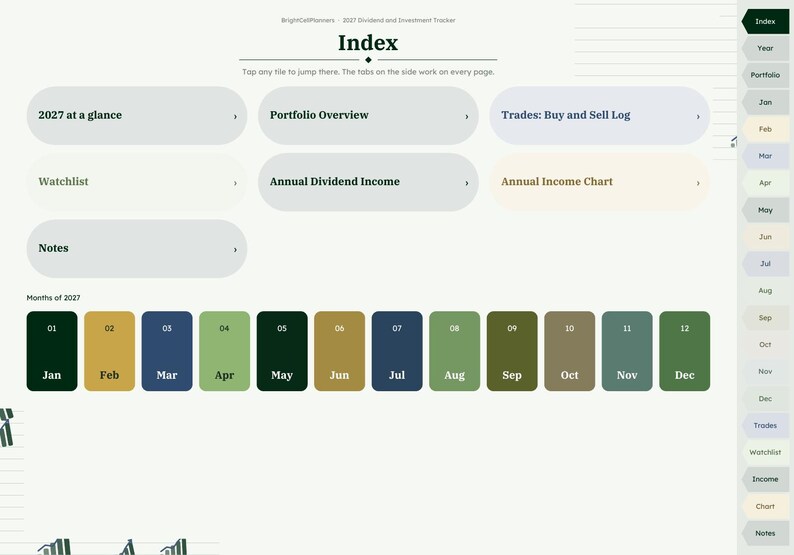Open the Watchlist tile
The image size is (794, 555).
pos(137,182)
